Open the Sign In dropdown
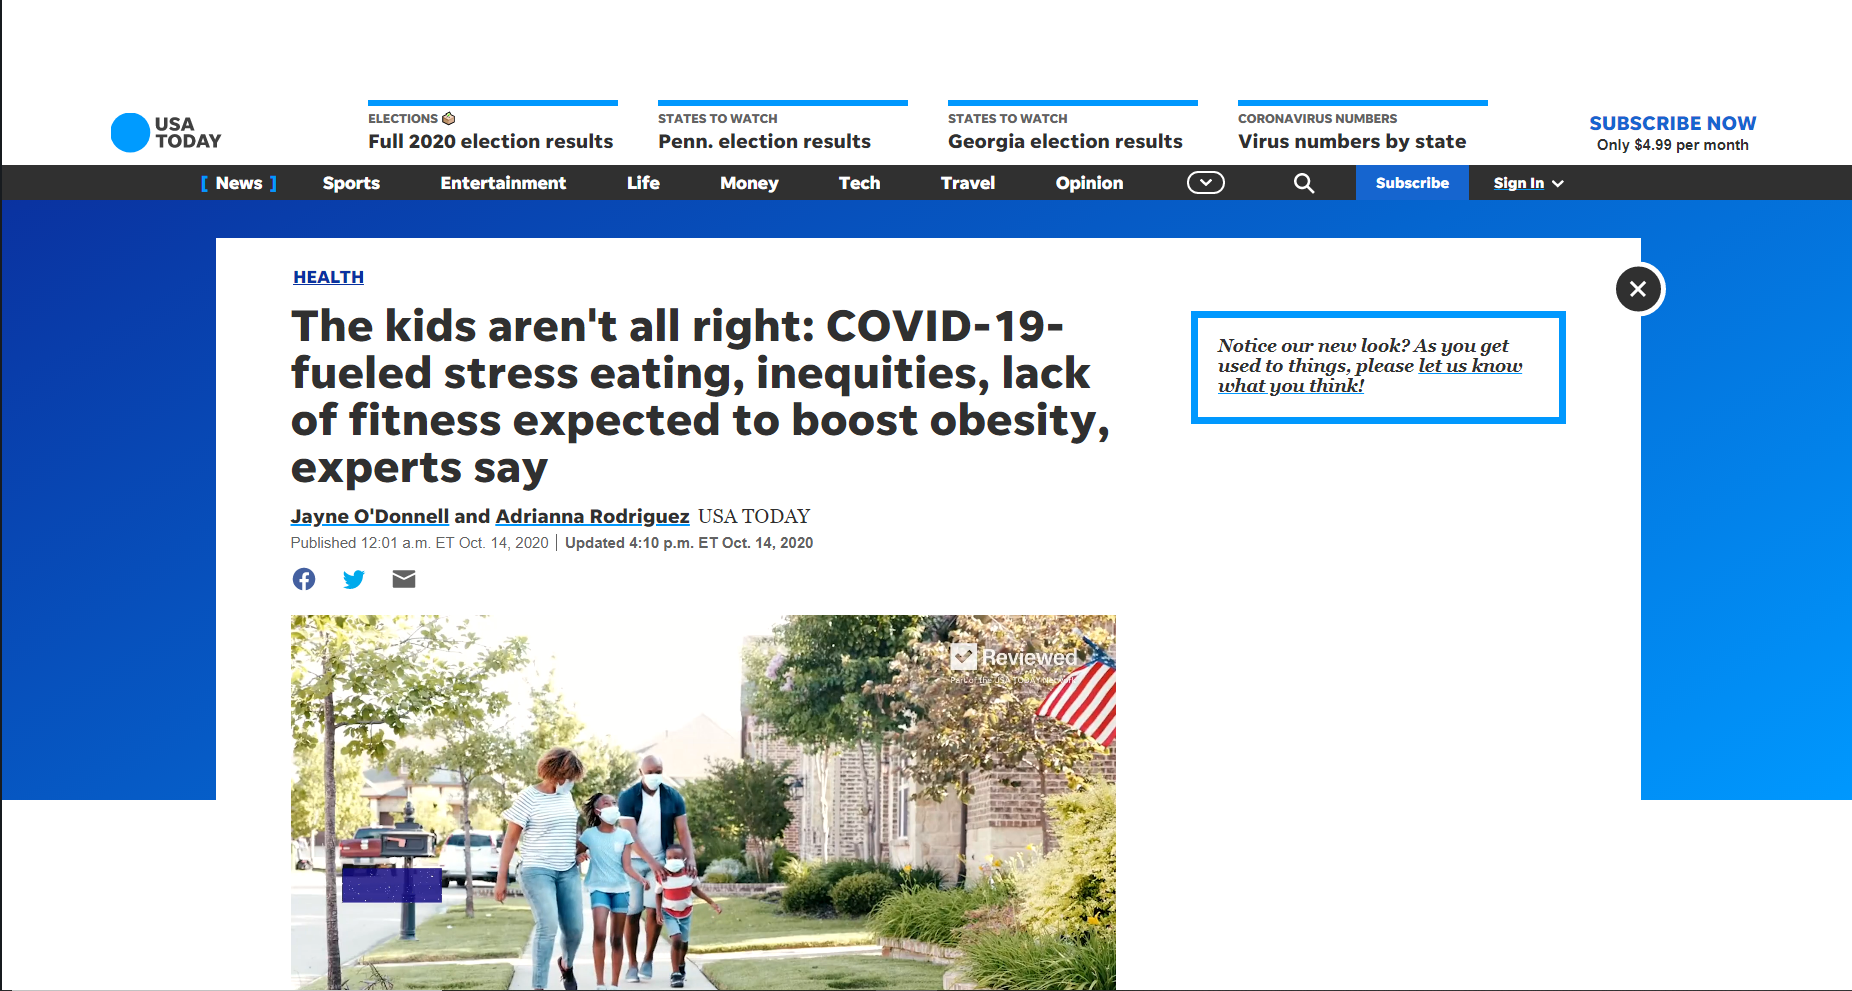The image size is (1852, 991). (x=1527, y=183)
